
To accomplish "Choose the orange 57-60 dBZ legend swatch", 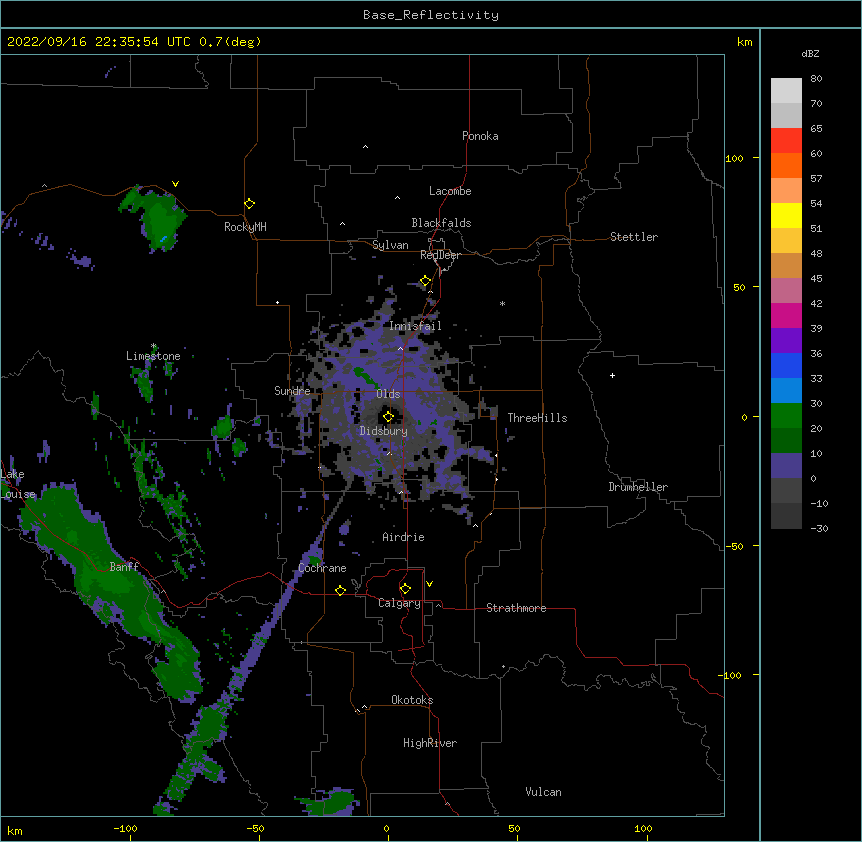I will pos(786,165).
